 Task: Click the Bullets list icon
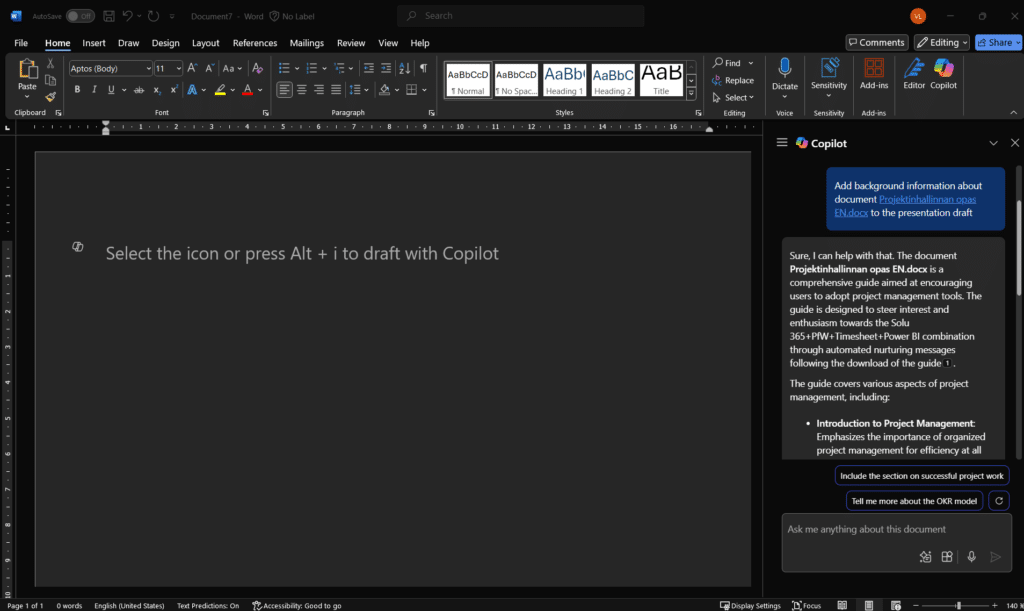pyautogui.click(x=284, y=69)
